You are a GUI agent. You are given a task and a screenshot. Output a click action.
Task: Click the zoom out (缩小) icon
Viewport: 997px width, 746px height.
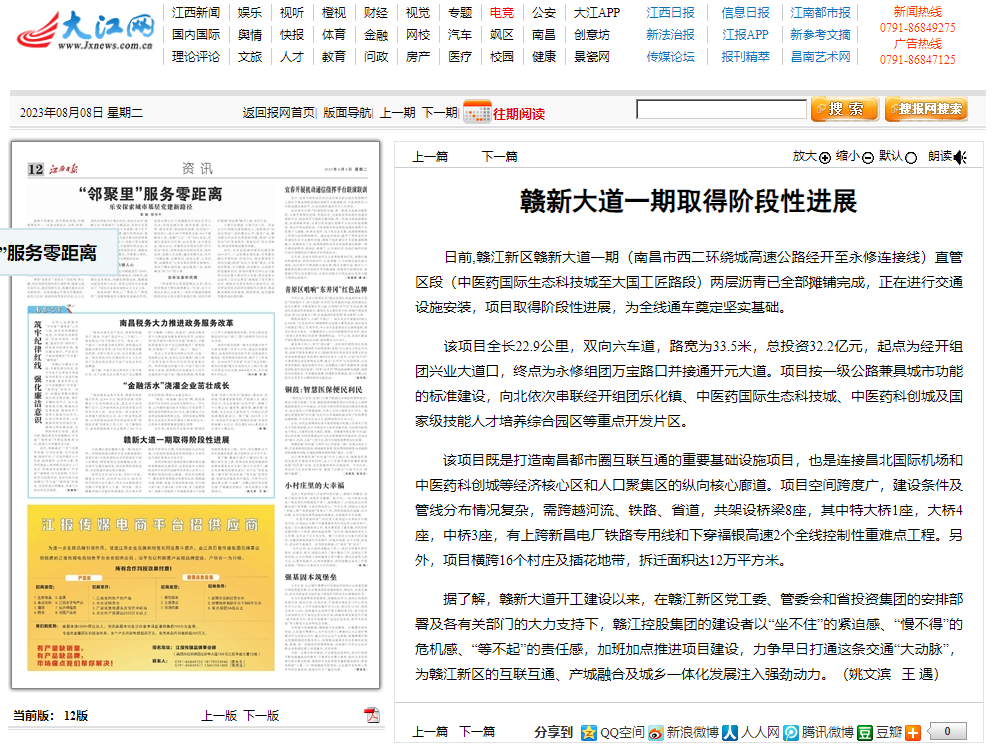tap(868, 157)
